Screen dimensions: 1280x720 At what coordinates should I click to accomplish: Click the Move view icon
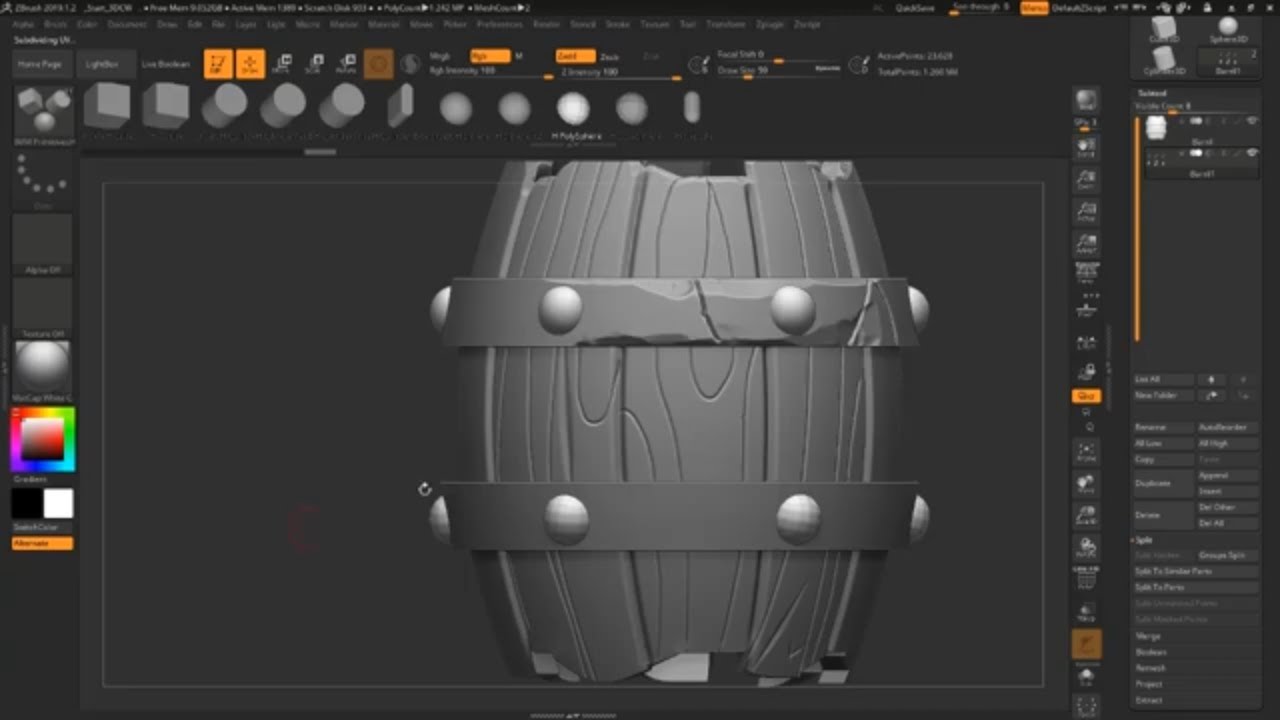[x=1086, y=483]
